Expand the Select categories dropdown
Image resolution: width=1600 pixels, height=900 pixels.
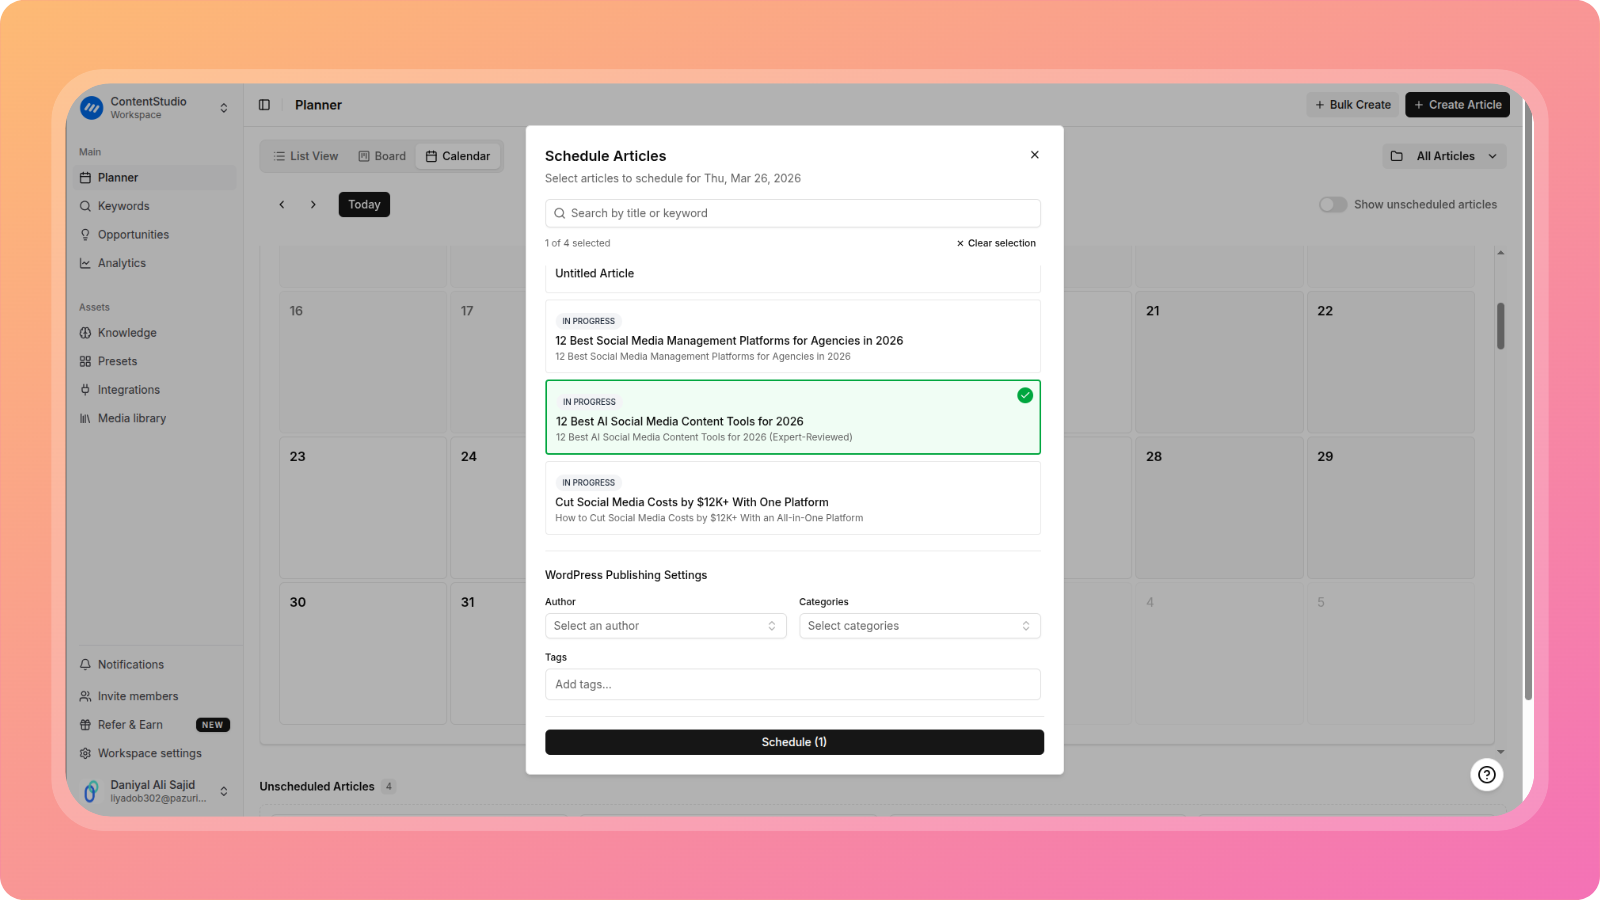(x=919, y=626)
